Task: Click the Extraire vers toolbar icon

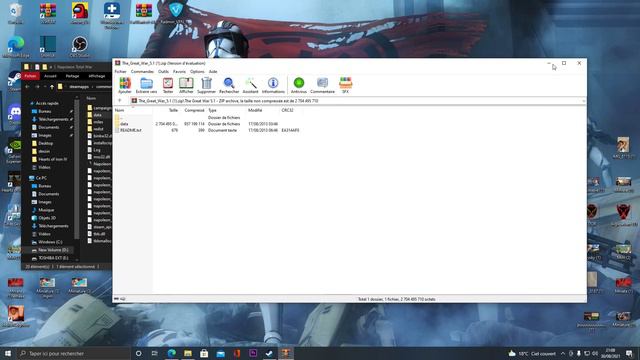Action: (146, 85)
